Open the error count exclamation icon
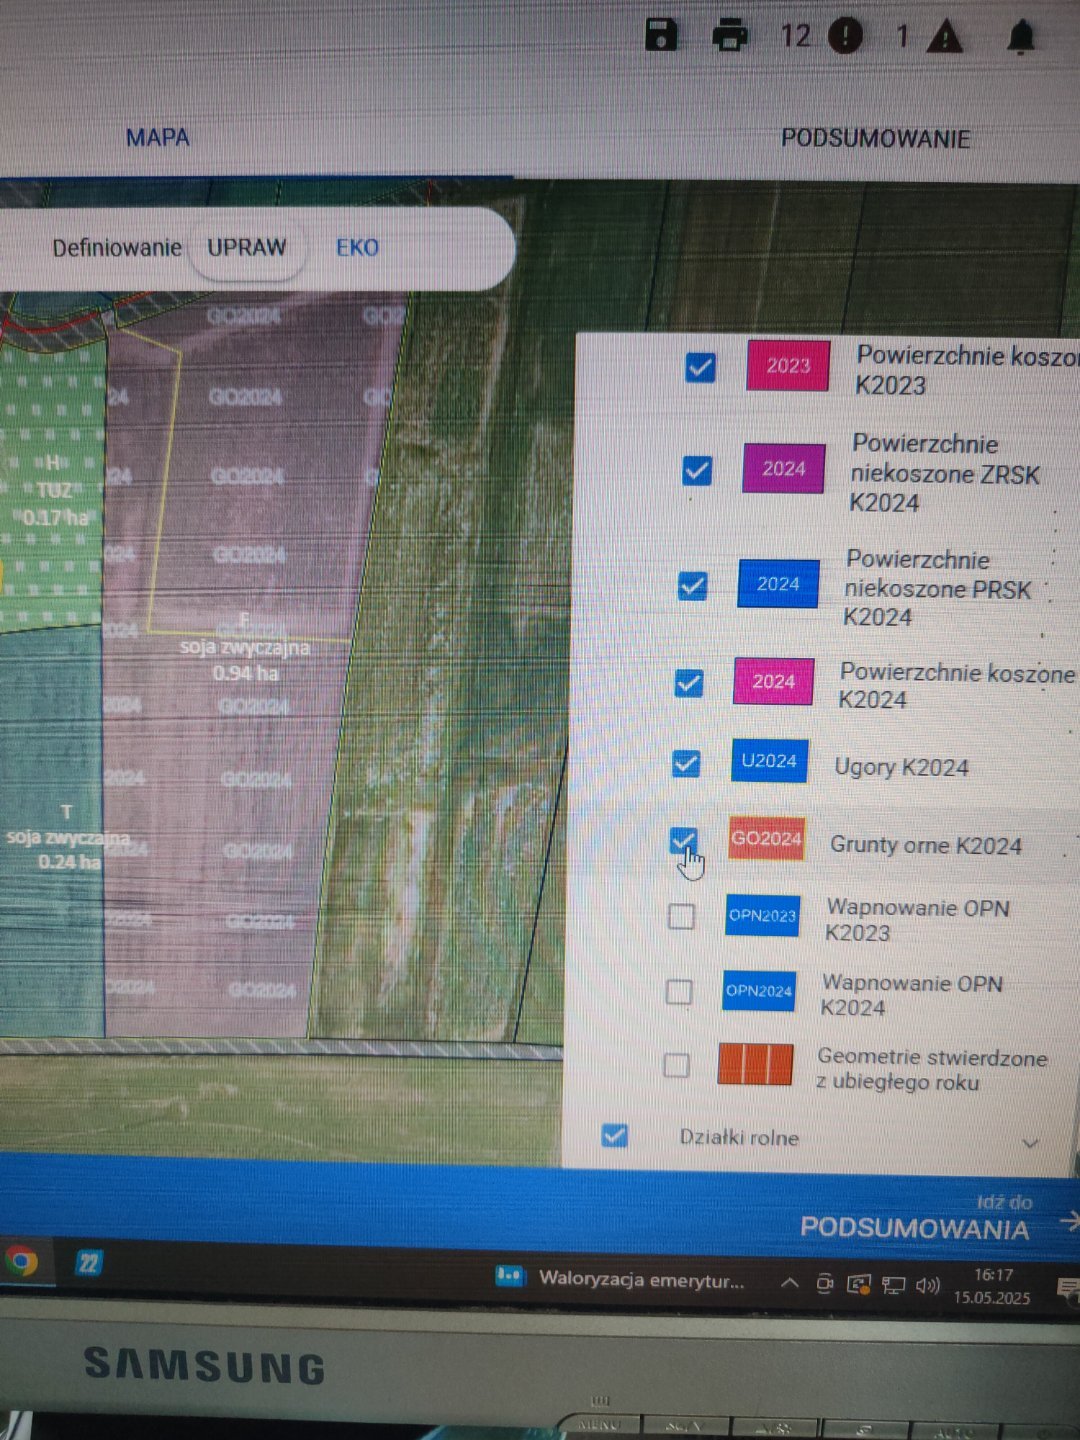The width and height of the screenshot is (1080, 1440). 845,37
